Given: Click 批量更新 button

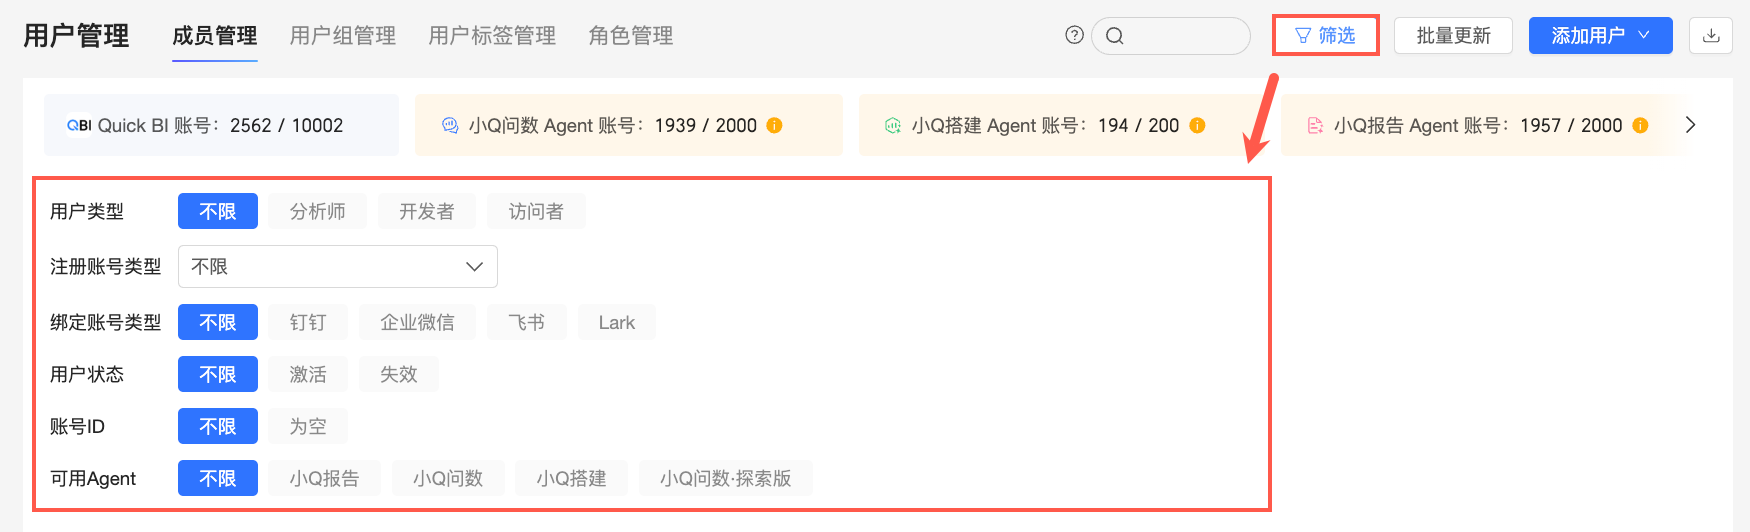Looking at the screenshot, I should pos(1453,36).
